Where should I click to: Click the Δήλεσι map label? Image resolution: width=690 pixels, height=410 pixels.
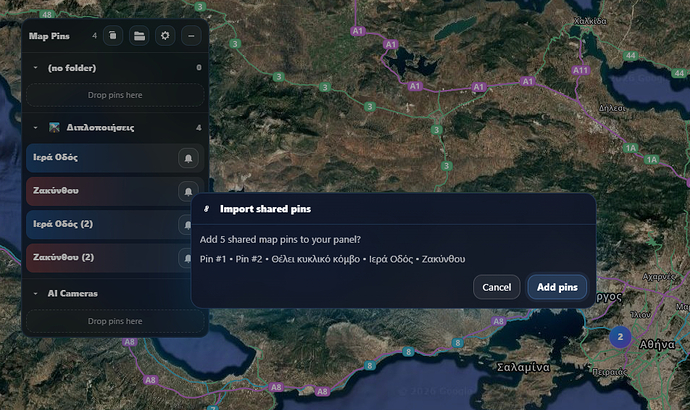click(x=612, y=108)
